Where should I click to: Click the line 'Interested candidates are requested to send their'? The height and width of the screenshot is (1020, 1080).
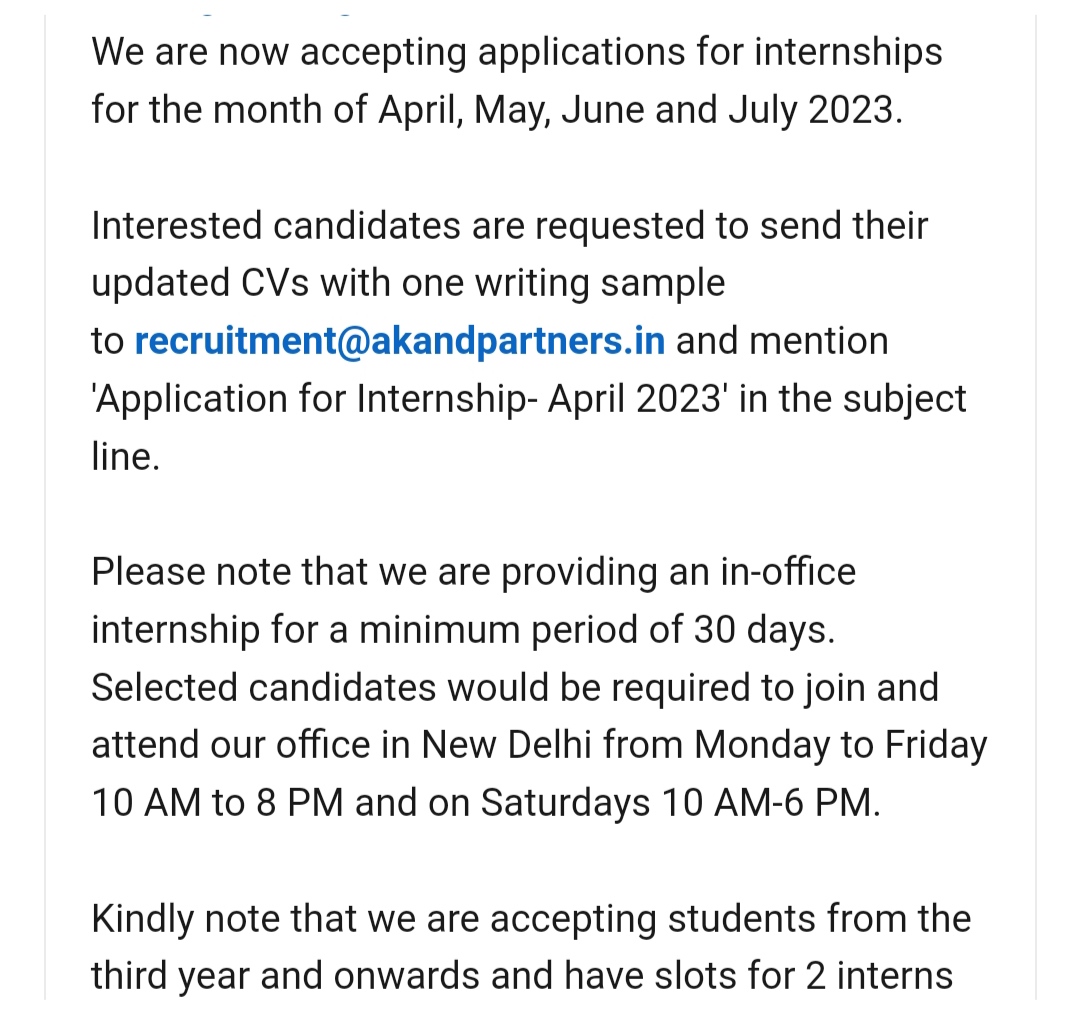510,226
